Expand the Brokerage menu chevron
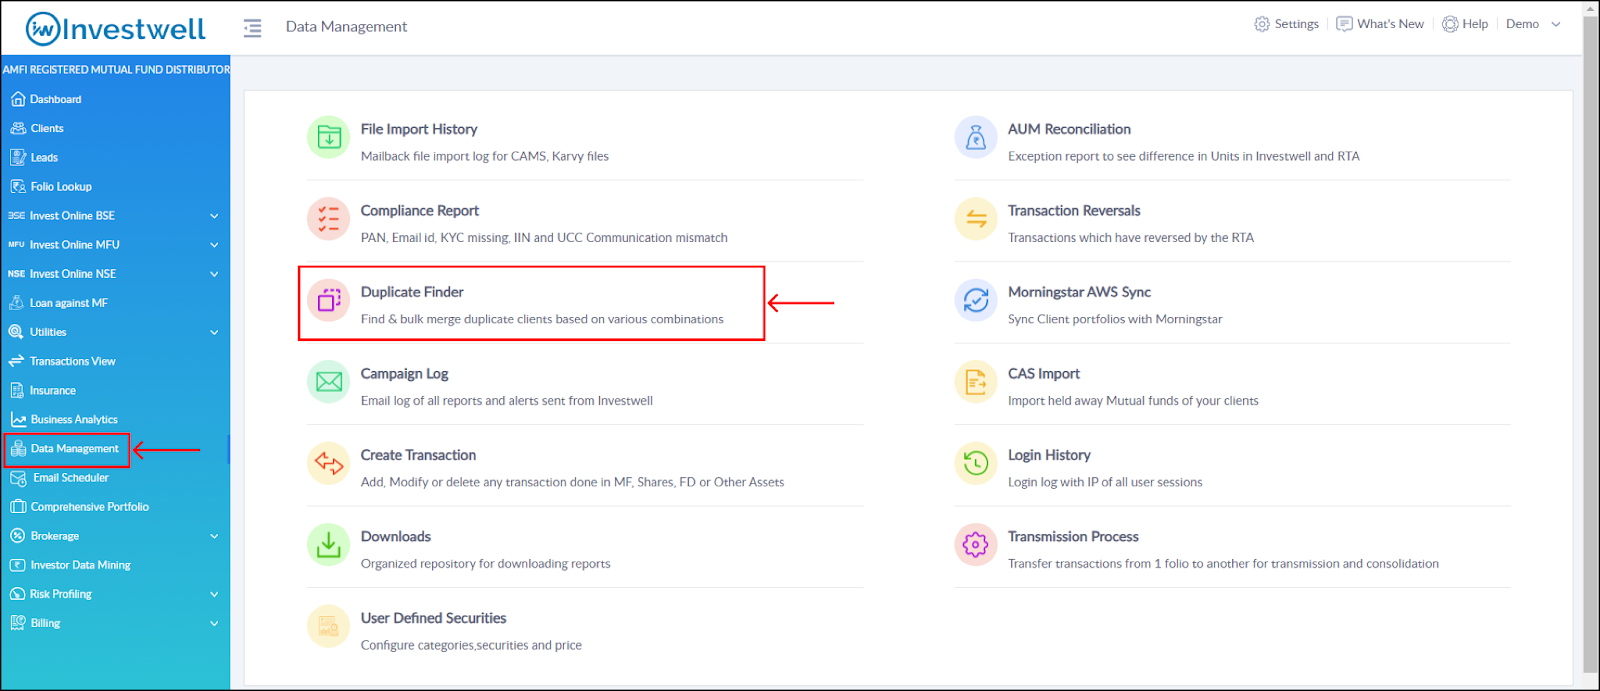The height and width of the screenshot is (691, 1600). pyautogui.click(x=214, y=536)
